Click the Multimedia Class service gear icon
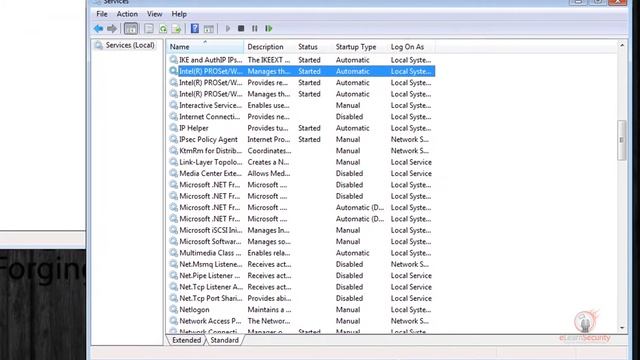Screen dimensions: 640x360 coord(173,253)
